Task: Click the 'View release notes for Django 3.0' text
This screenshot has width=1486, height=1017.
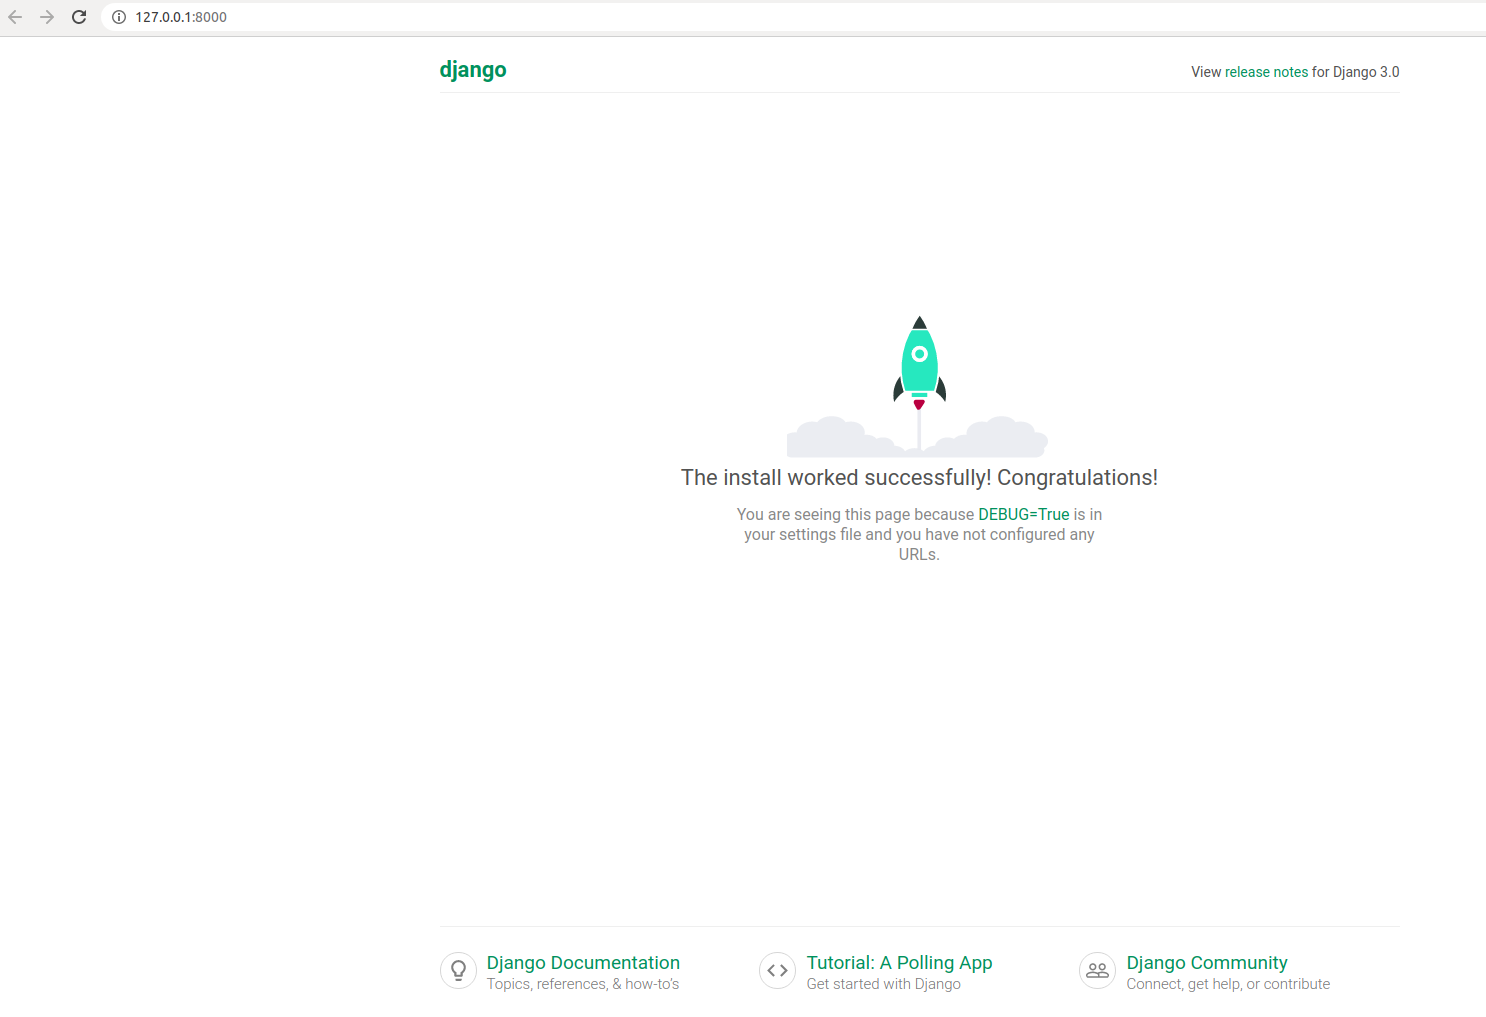Action: [x=1294, y=72]
